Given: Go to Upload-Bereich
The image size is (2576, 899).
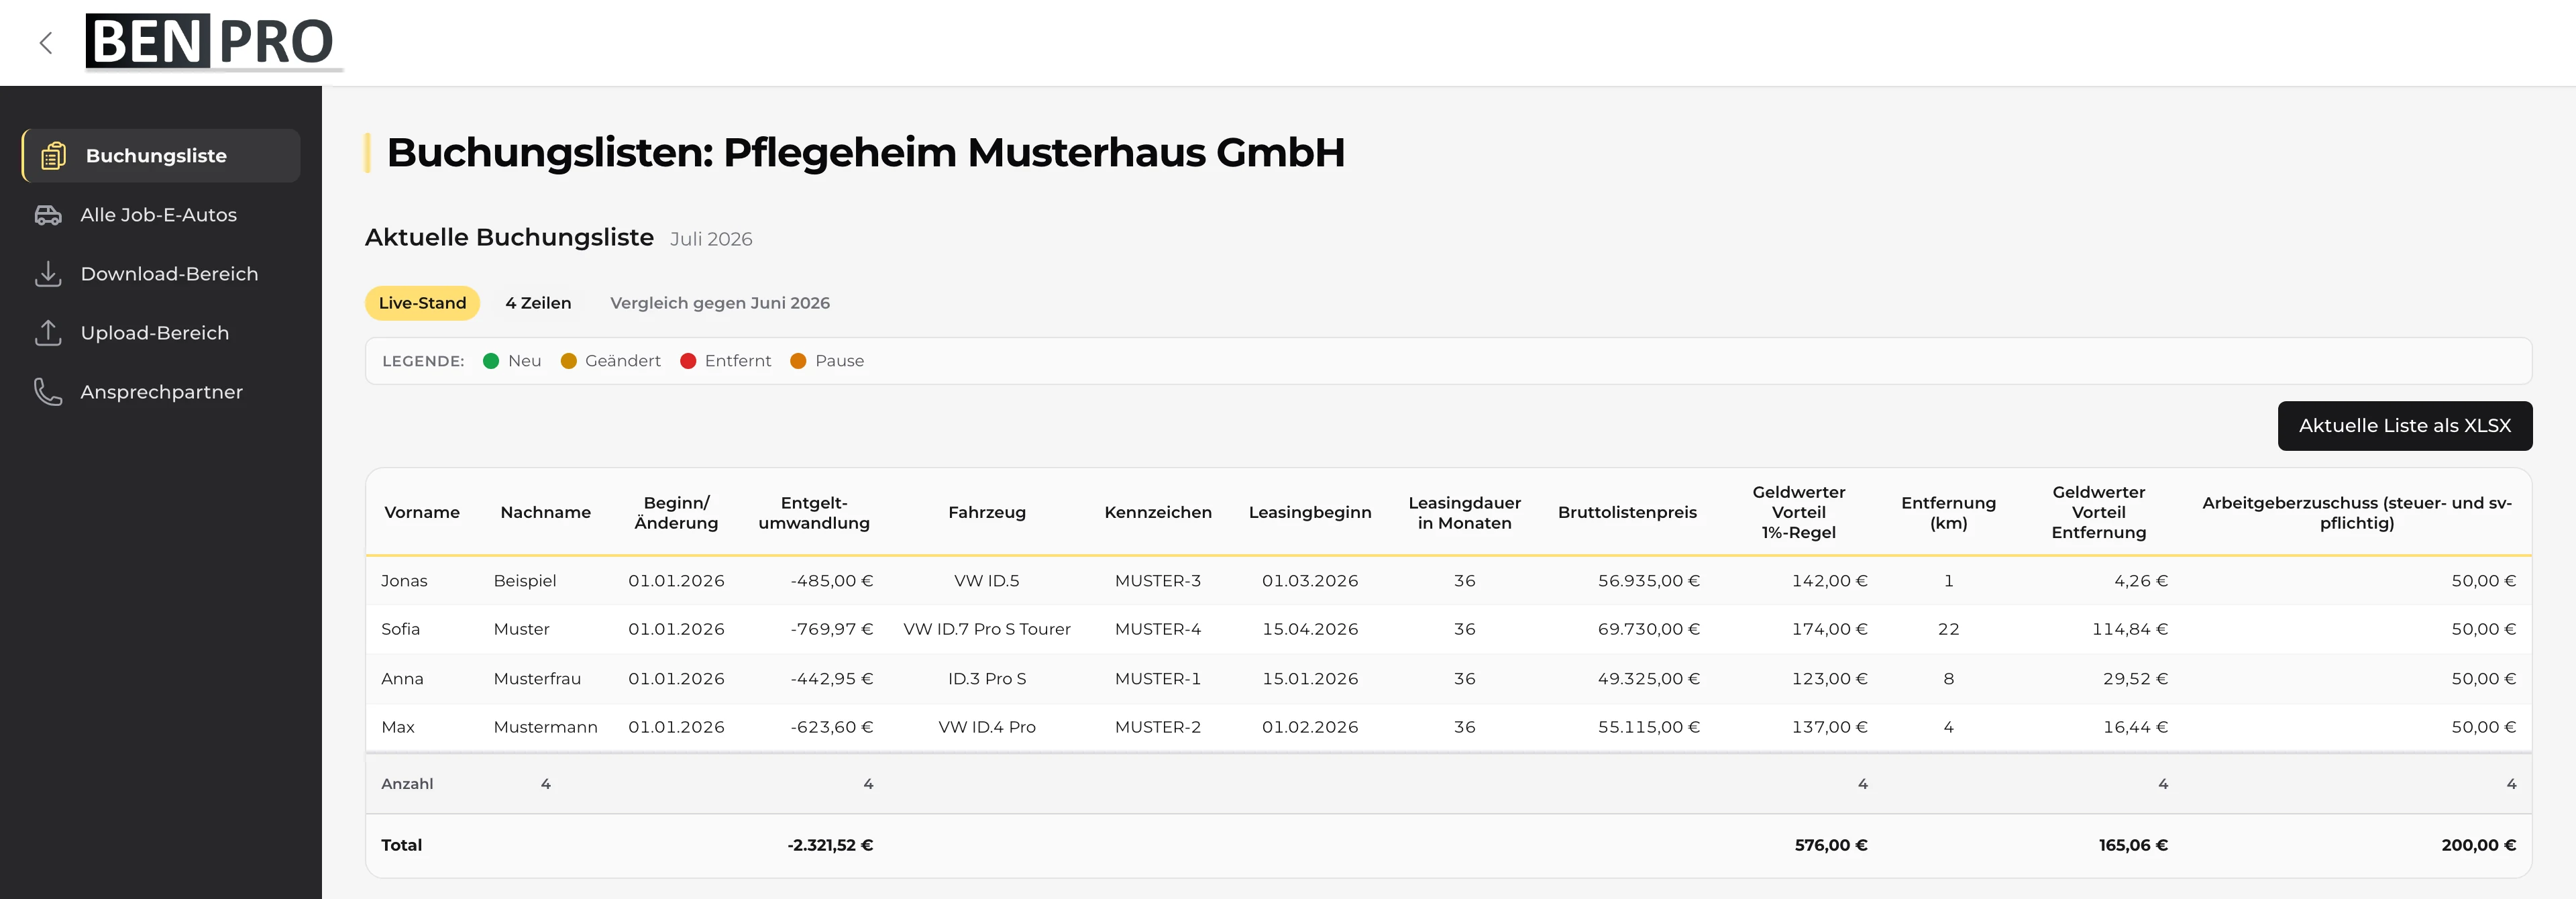Looking at the screenshot, I should (x=155, y=333).
